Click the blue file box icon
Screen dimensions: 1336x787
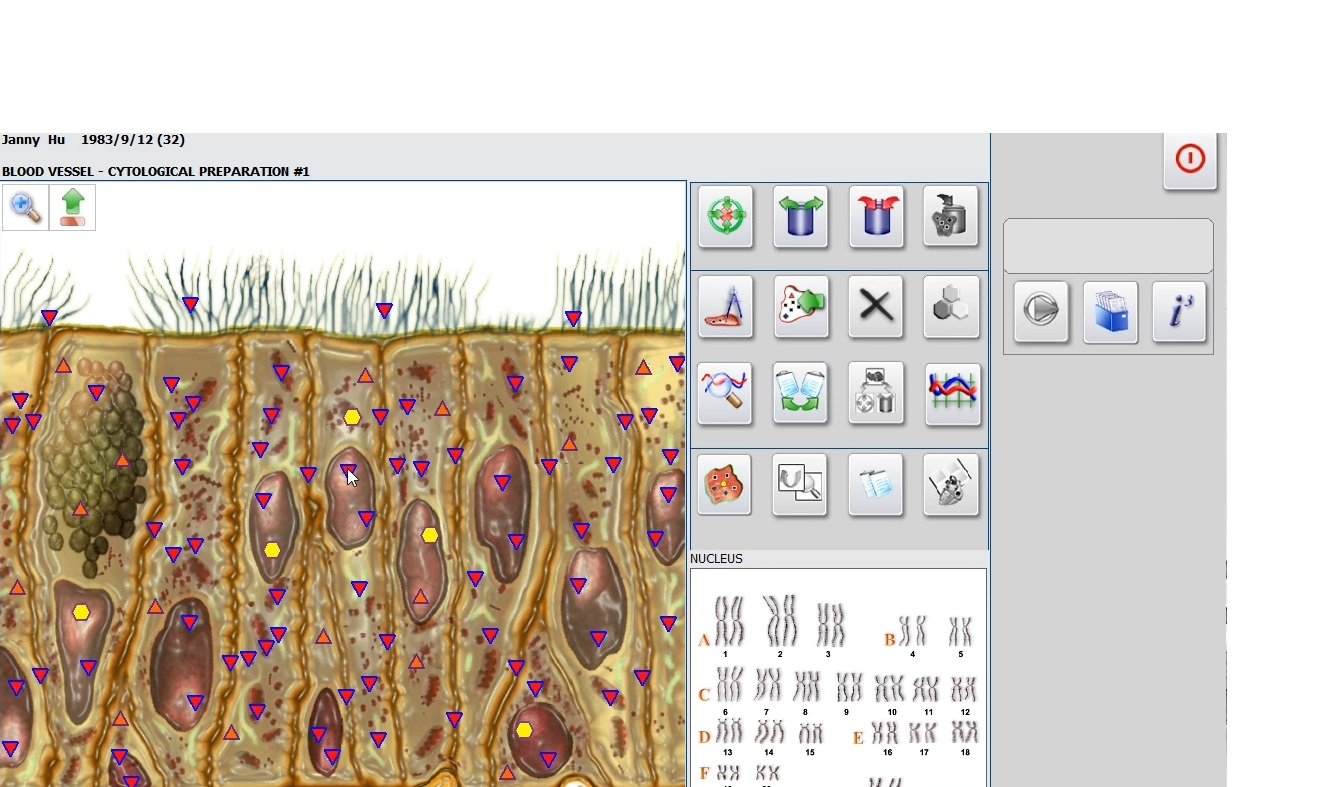pos(1110,311)
